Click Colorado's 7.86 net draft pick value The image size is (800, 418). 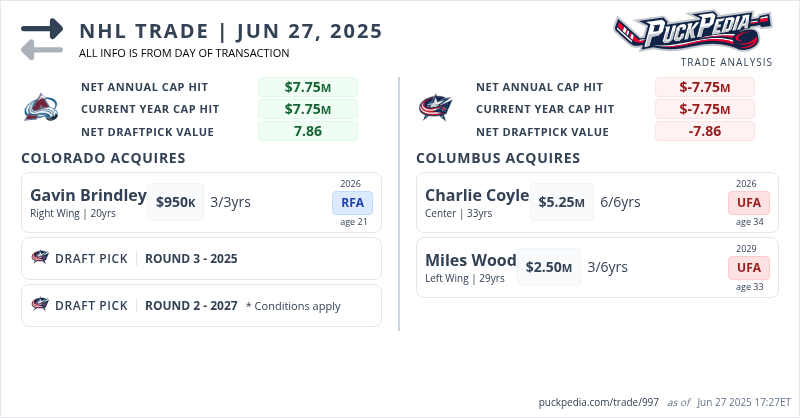pyautogui.click(x=307, y=131)
